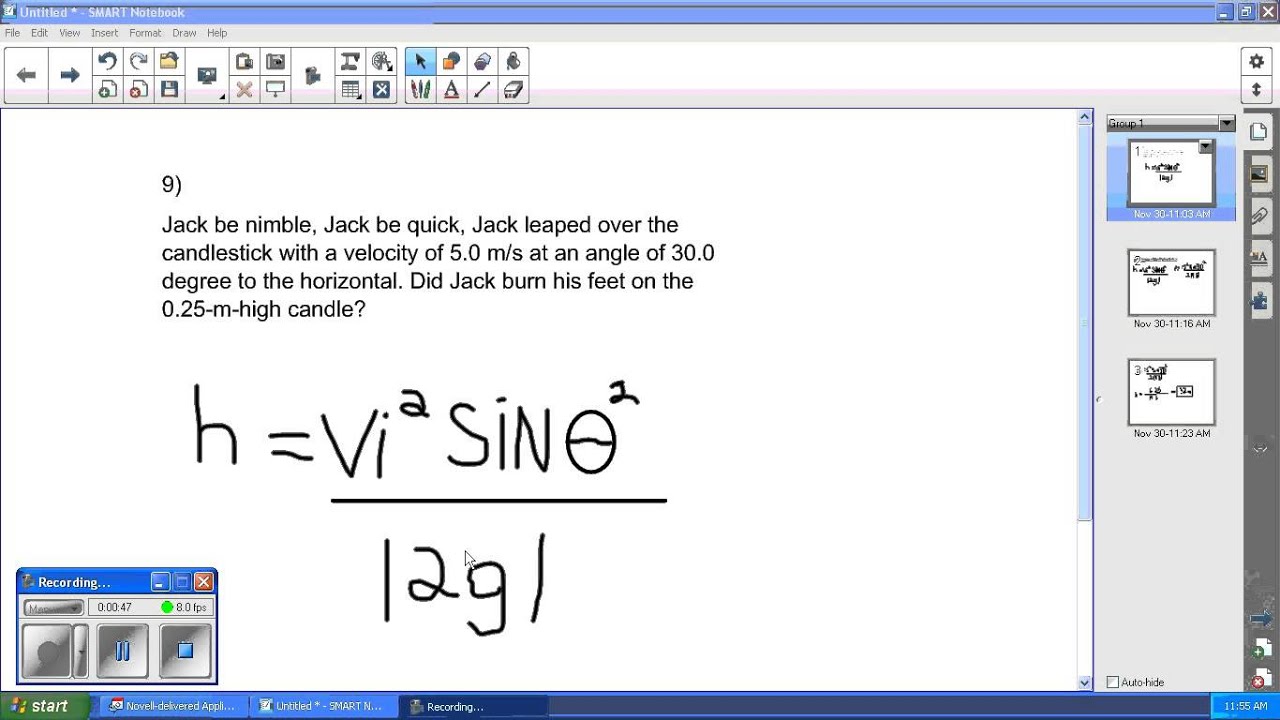Open the compass and math tools icon
Screen dimensions: 1280x720
click(381, 62)
